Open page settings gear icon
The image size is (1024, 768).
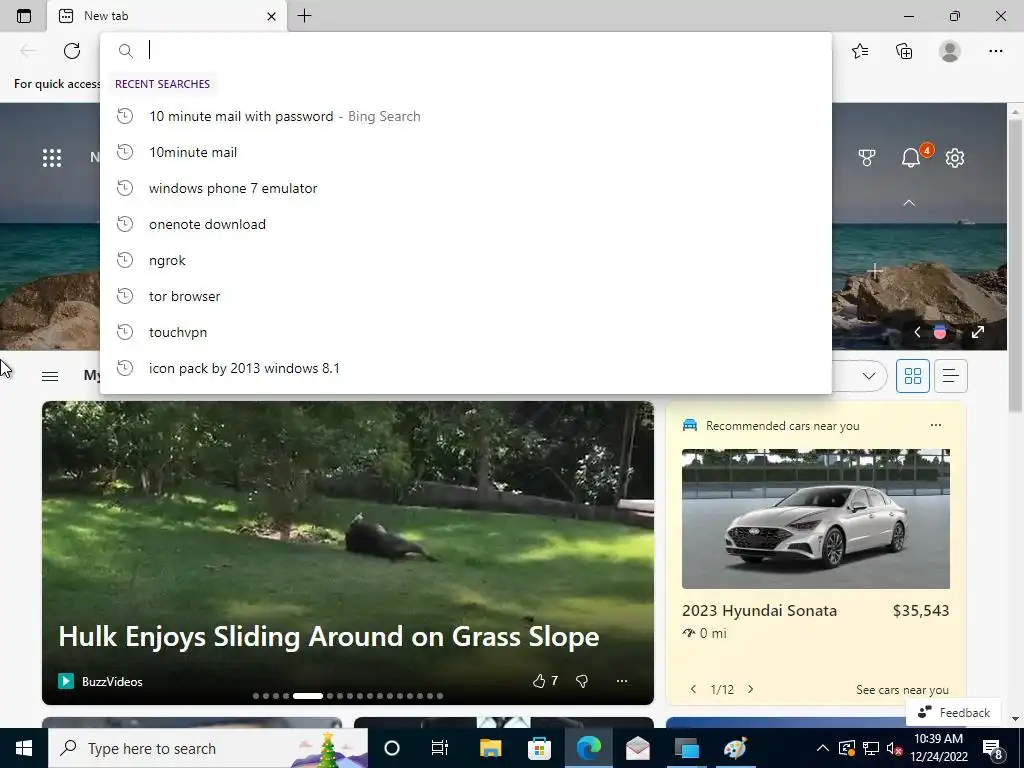[x=955, y=157]
